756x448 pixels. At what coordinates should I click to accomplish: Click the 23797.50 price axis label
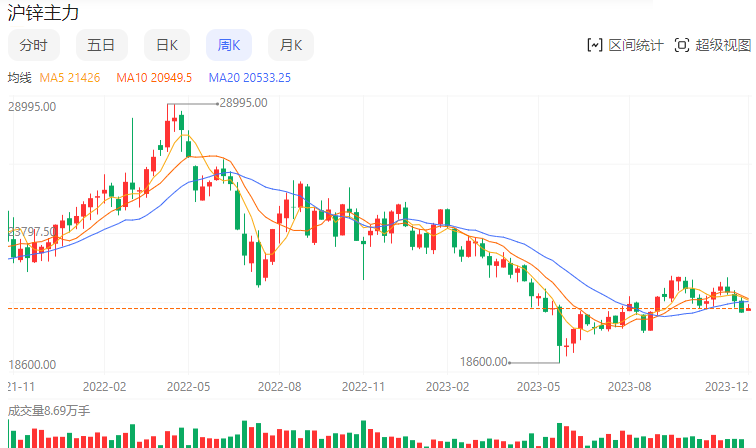coord(32,232)
